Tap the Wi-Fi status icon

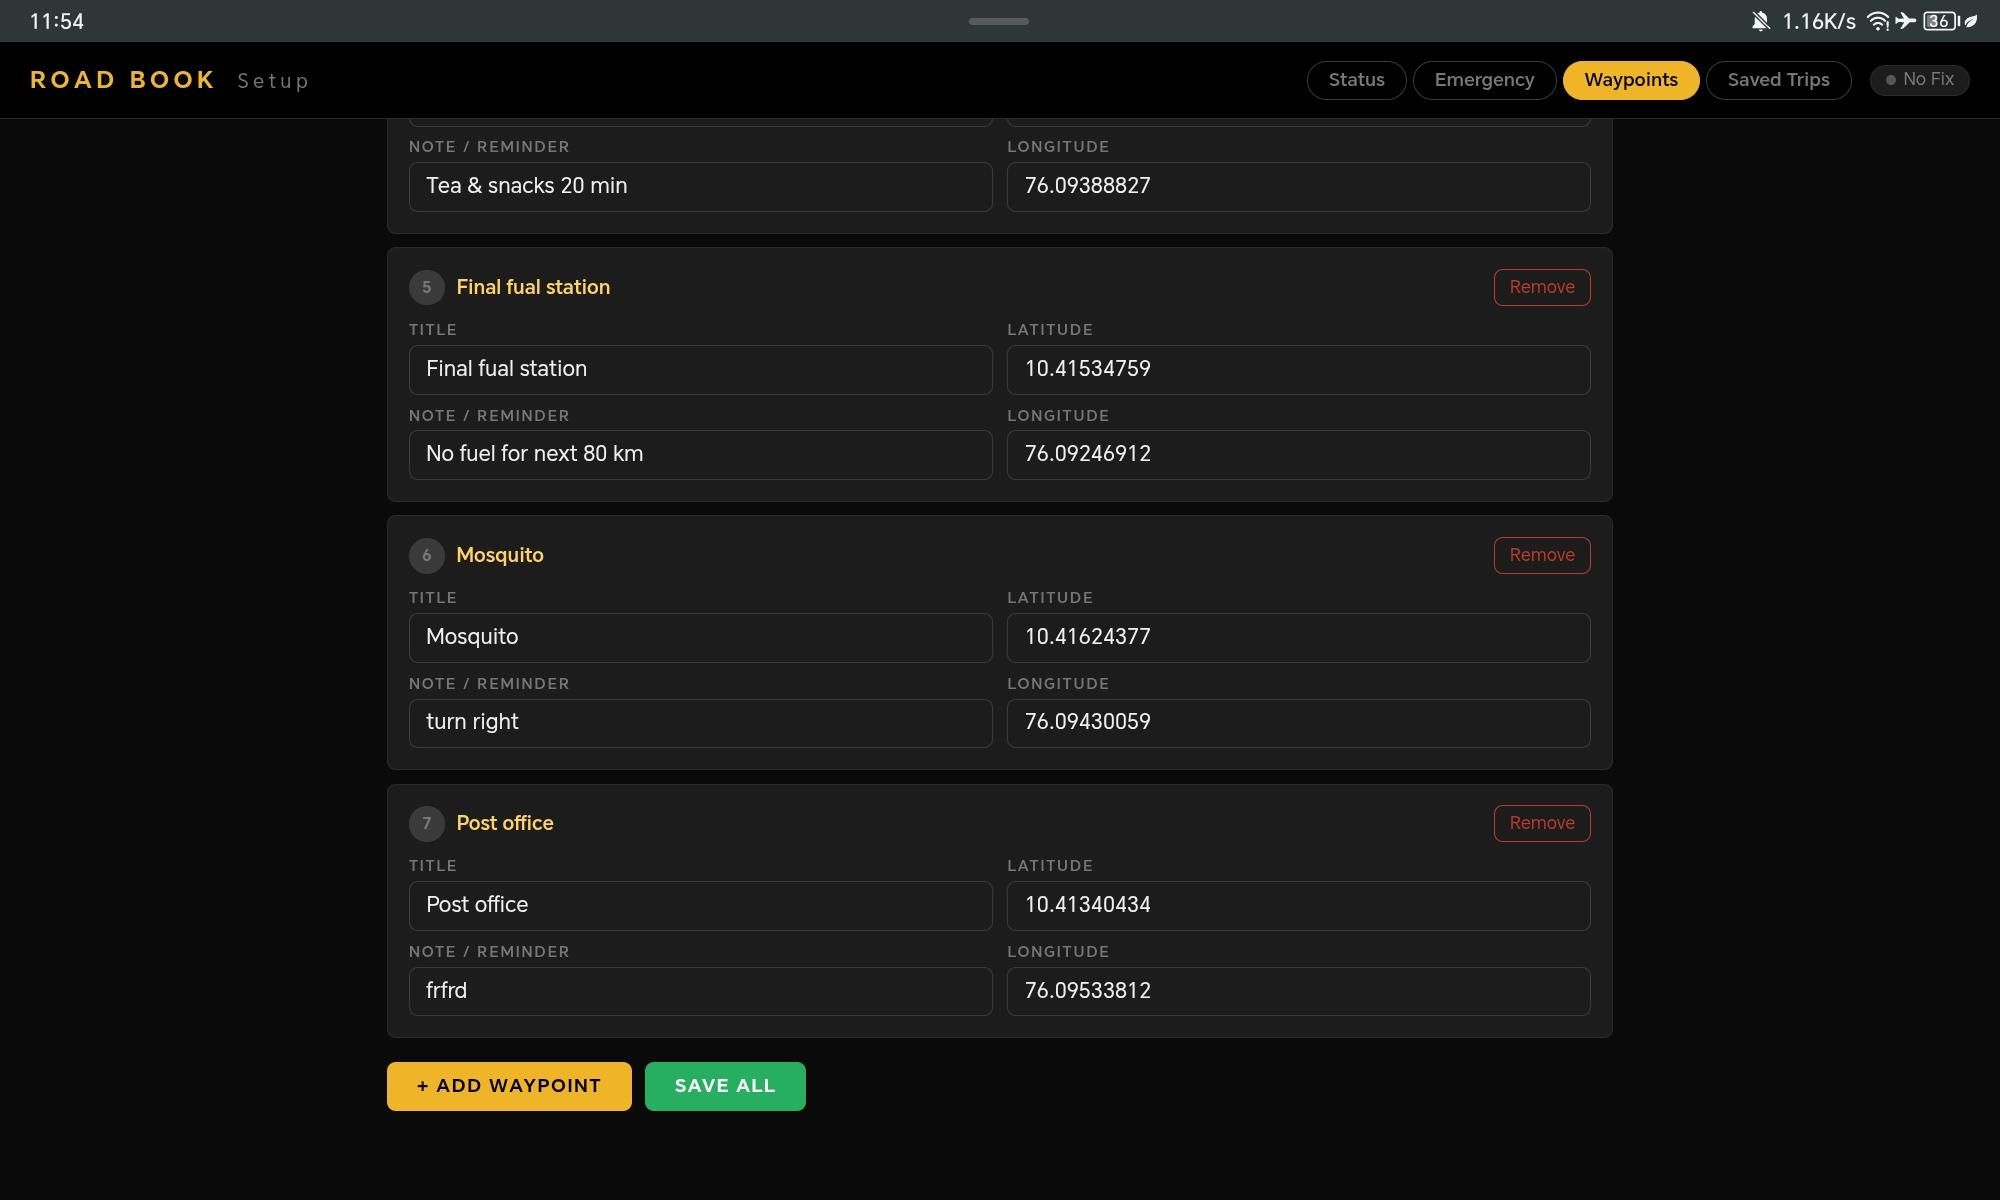(x=1878, y=21)
